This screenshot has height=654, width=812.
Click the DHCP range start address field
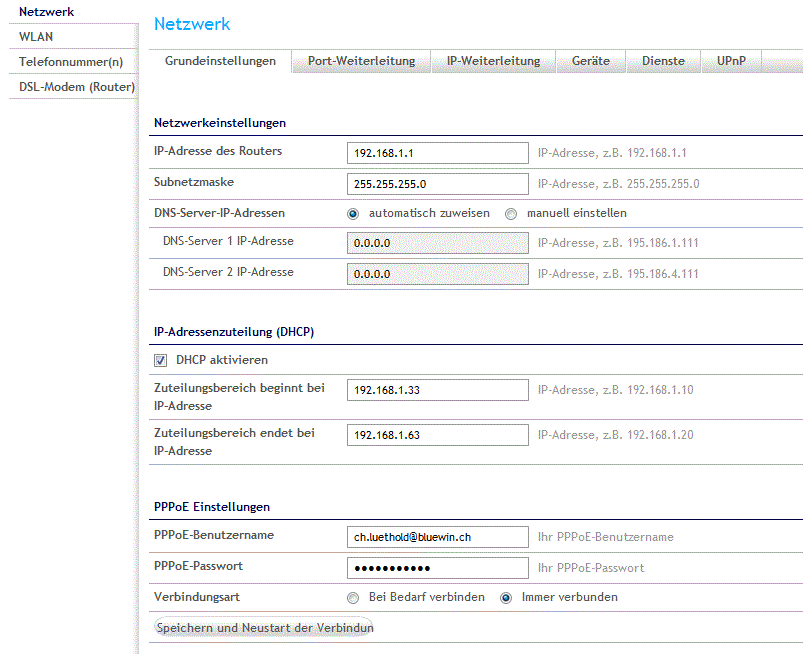[437, 390]
